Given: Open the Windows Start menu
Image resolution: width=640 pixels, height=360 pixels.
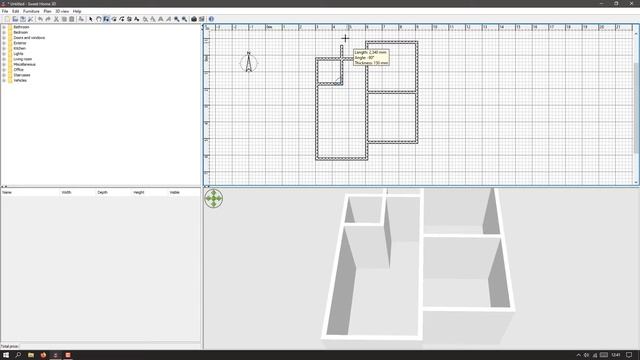Looking at the screenshot, I should (6, 355).
